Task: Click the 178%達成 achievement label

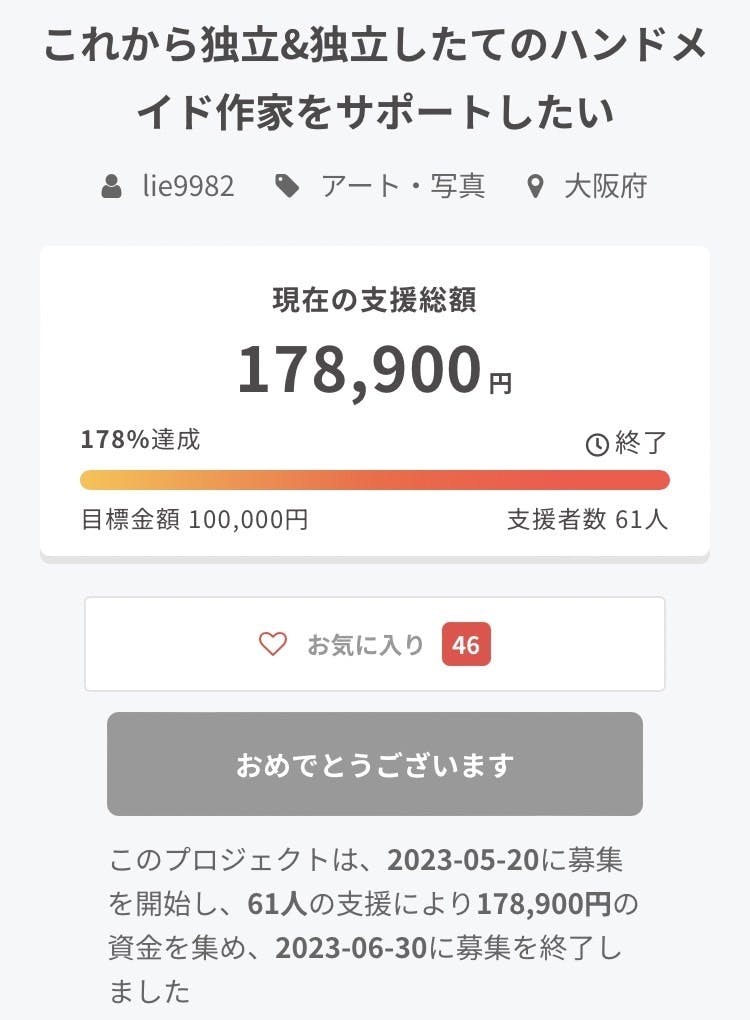Action: point(141,440)
